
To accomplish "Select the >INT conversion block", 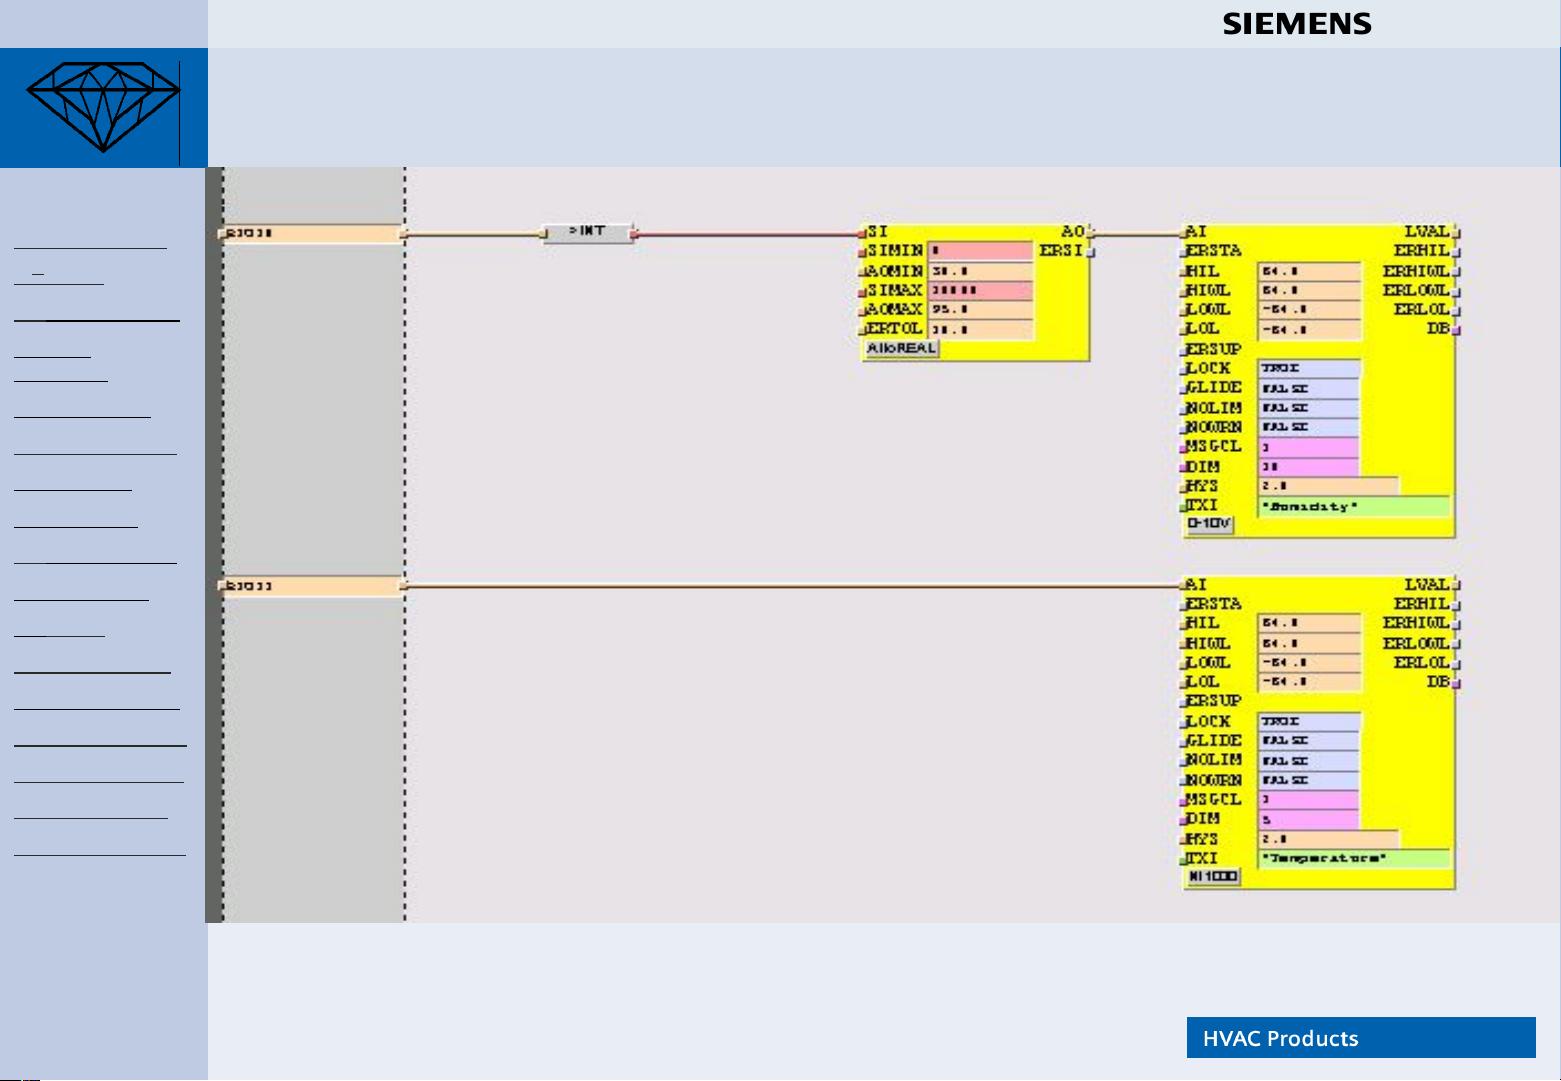I will pyautogui.click(x=588, y=233).
